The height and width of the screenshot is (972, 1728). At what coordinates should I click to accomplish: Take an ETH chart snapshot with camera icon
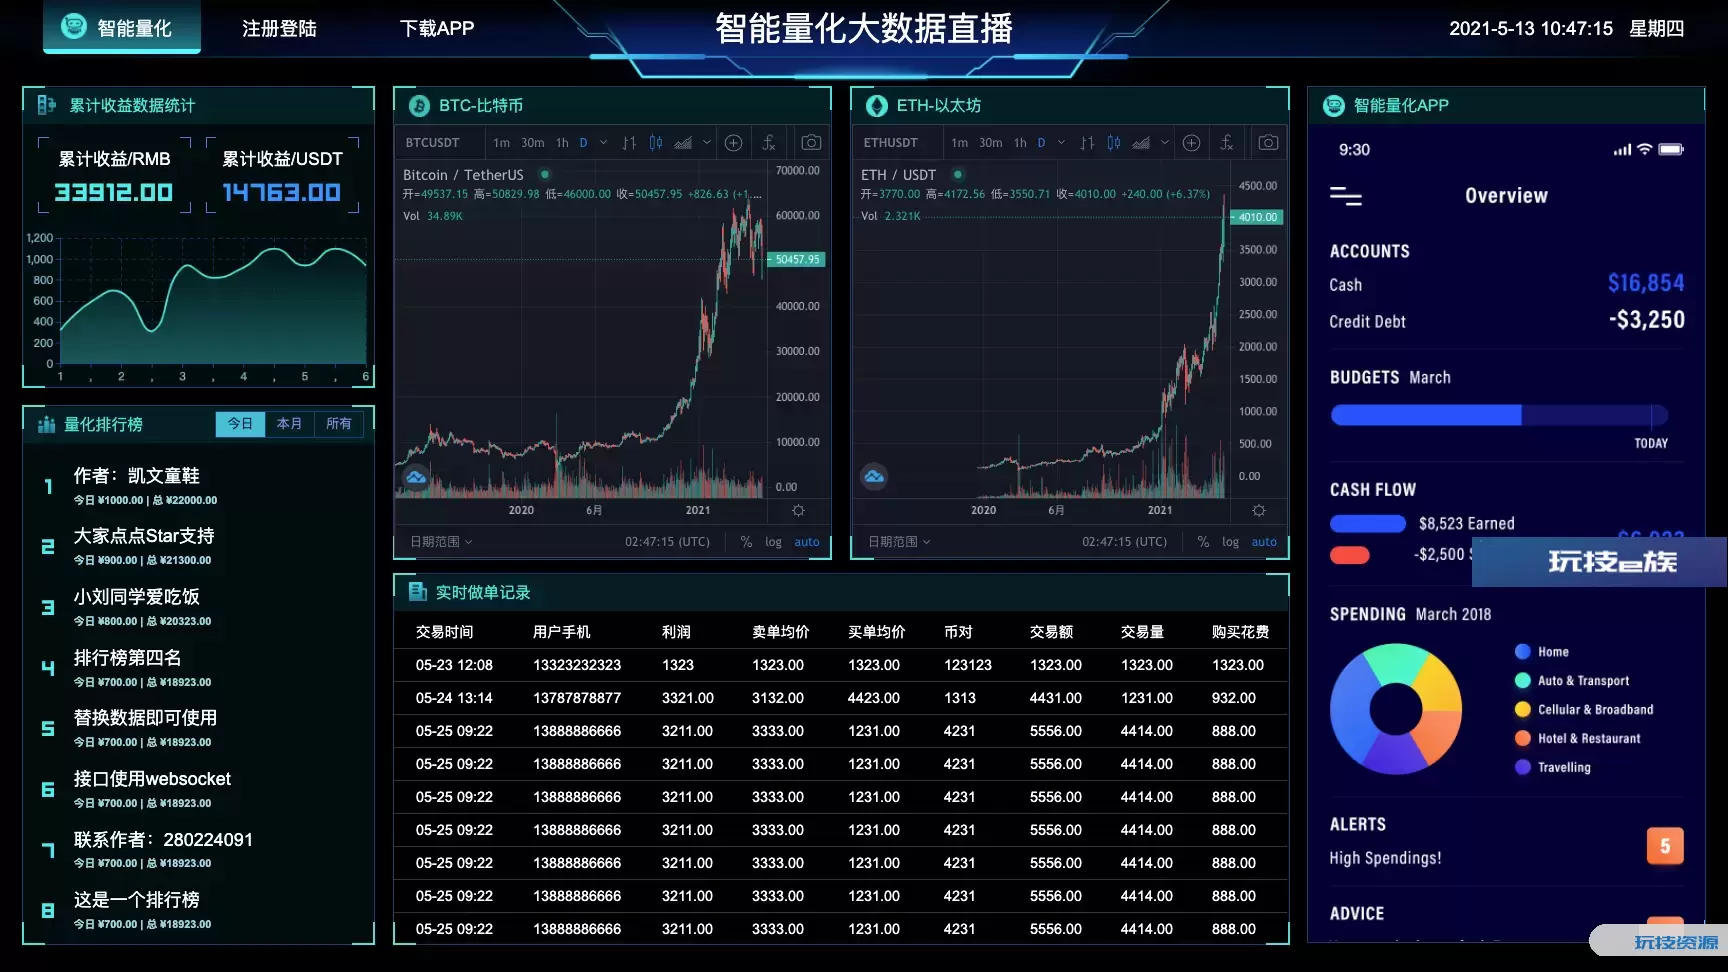tap(1269, 143)
